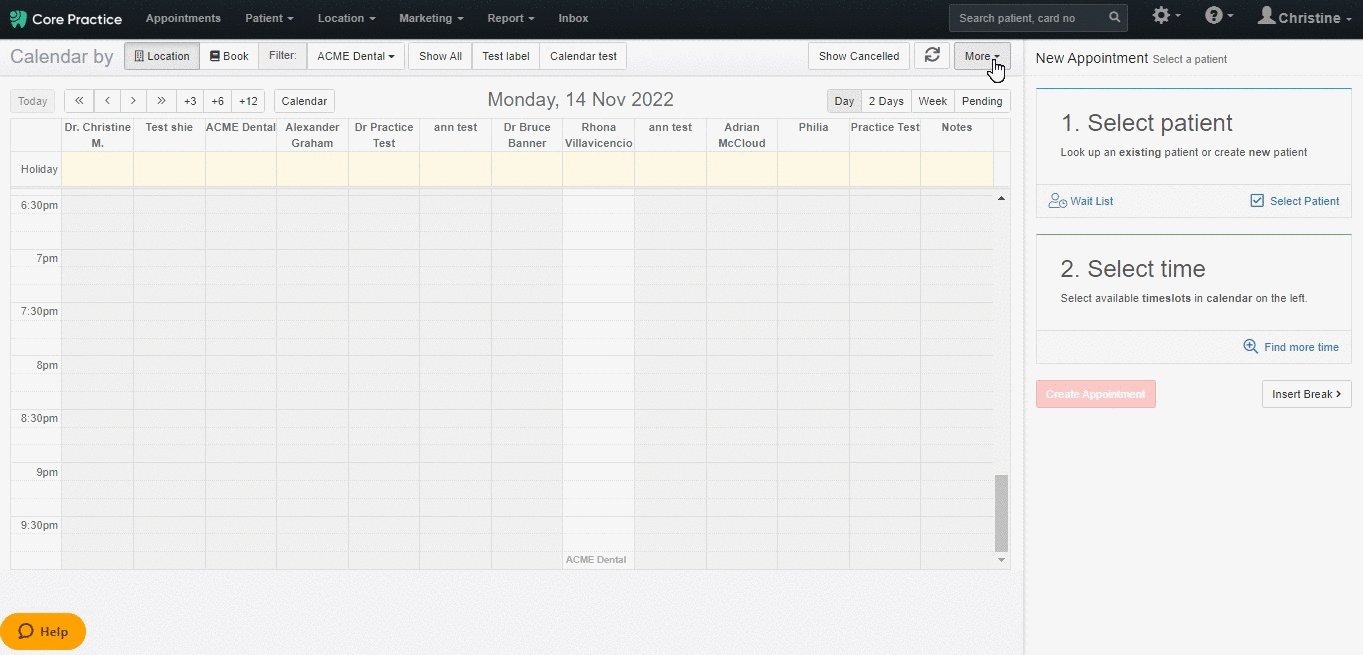Open the Appointments menu item
This screenshot has height=655, width=1363.
(183, 18)
